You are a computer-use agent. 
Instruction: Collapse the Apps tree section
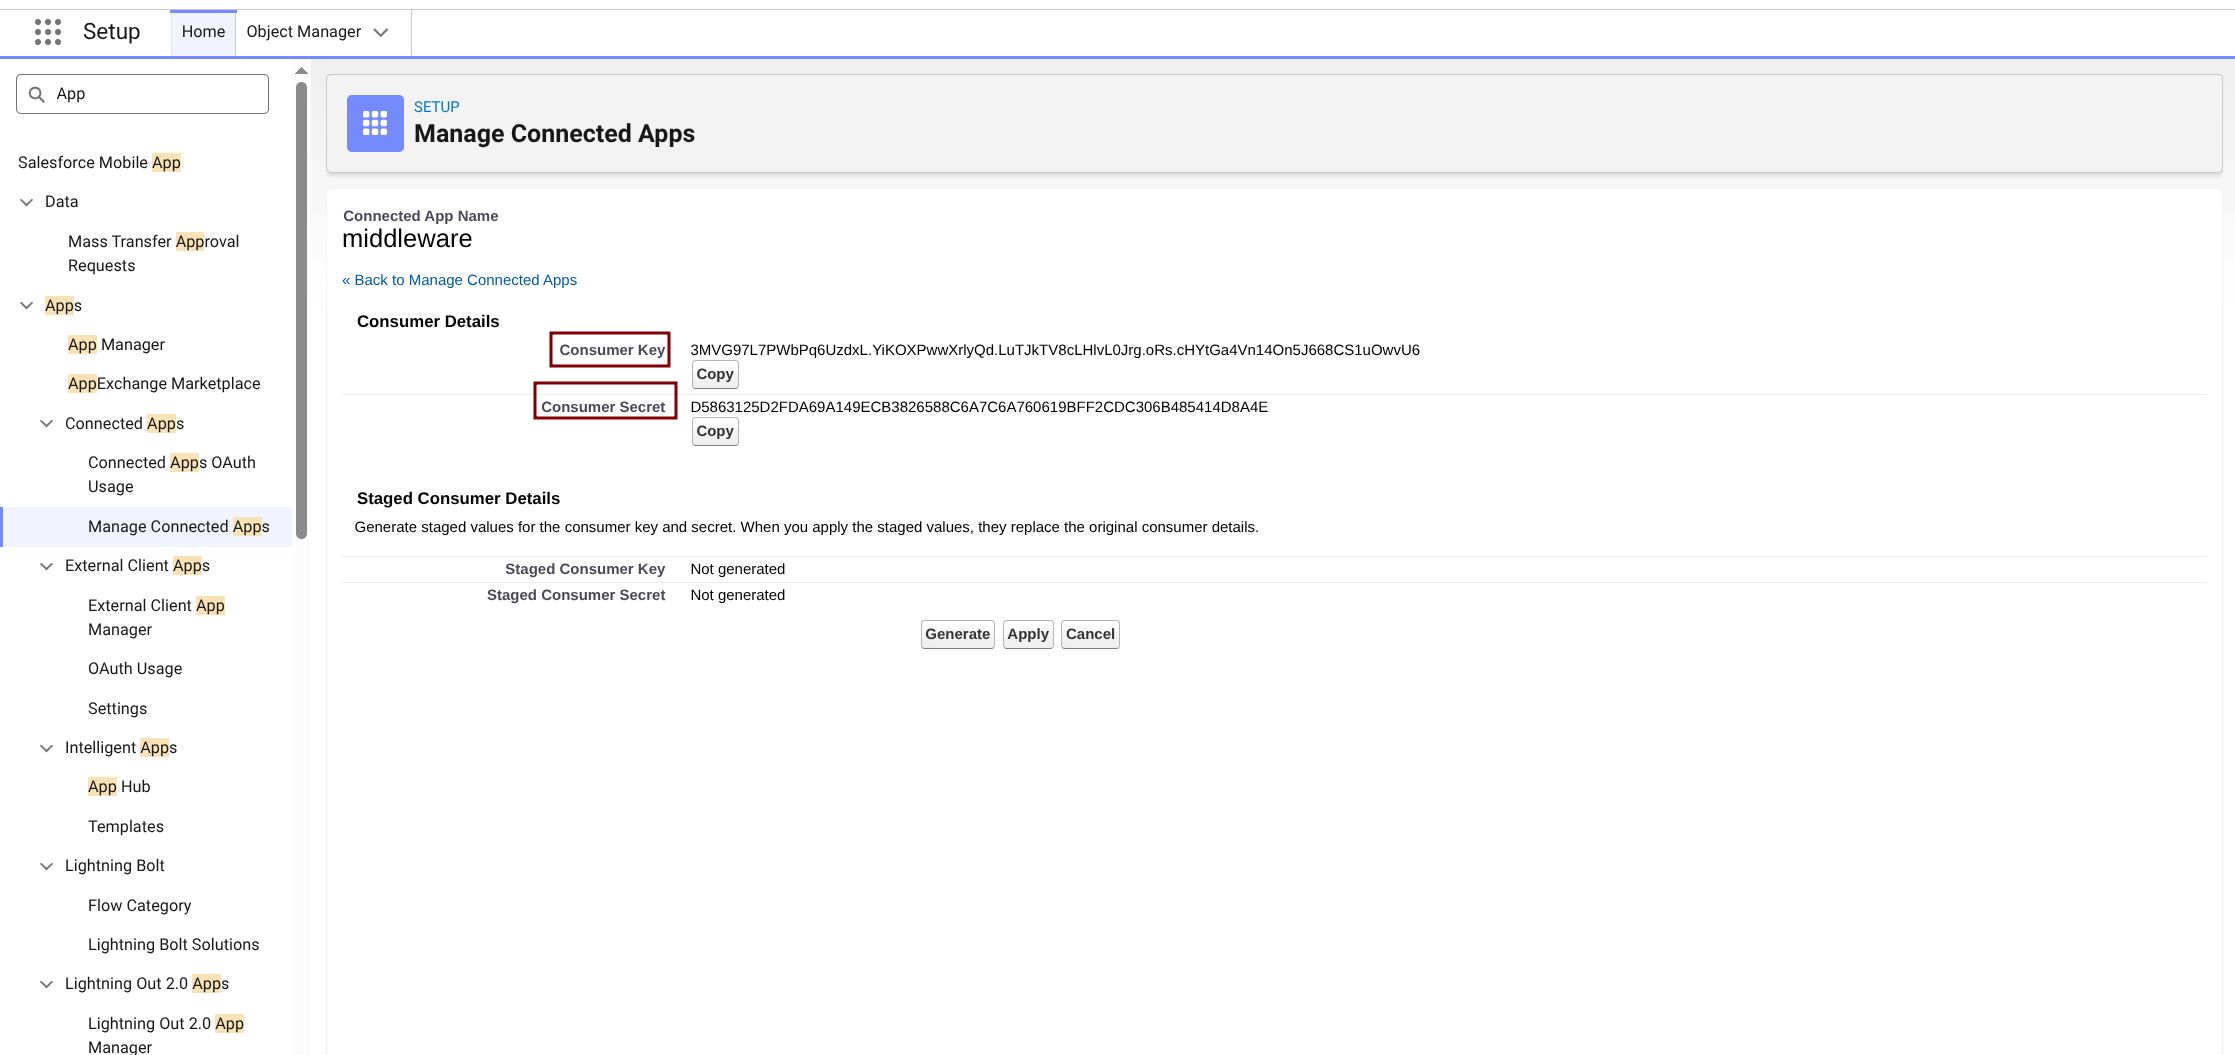point(27,306)
